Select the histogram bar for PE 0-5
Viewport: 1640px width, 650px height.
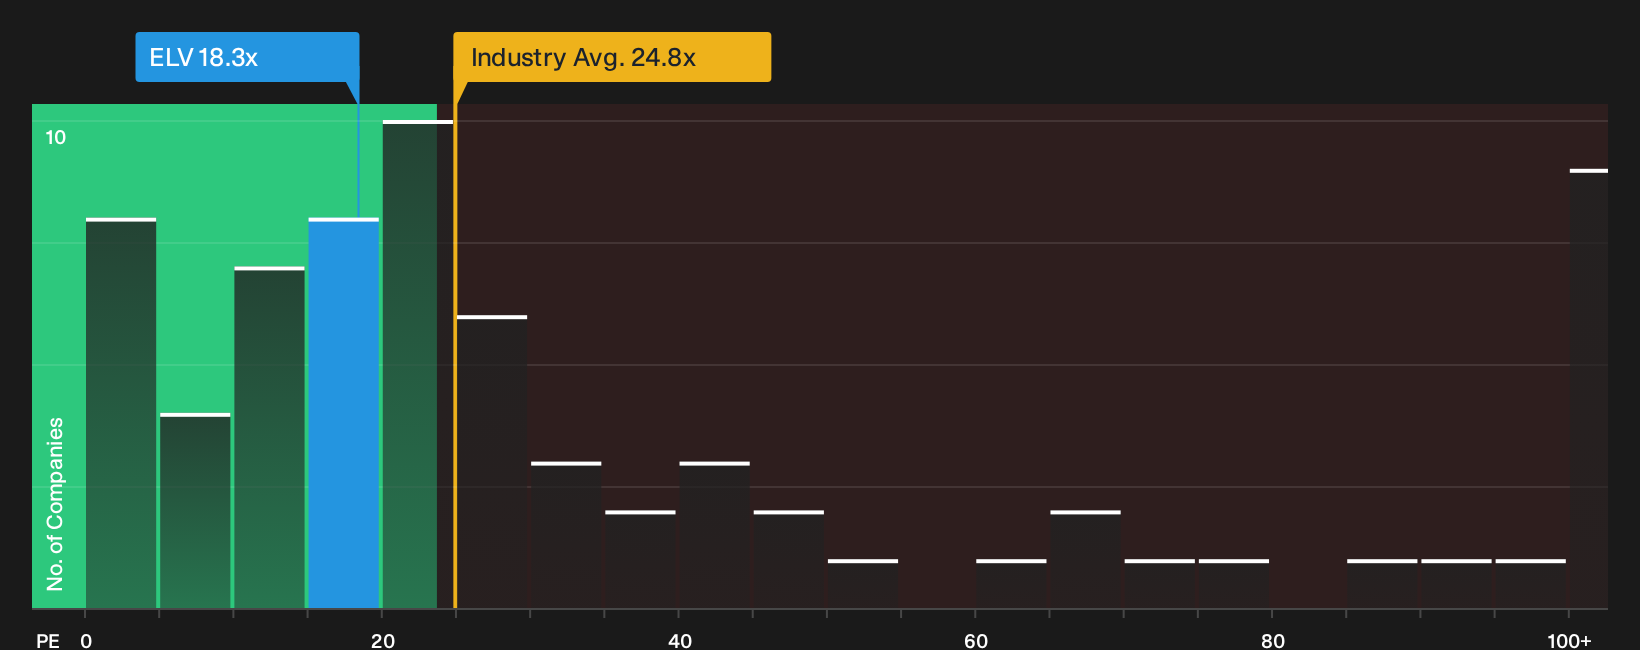point(121,413)
